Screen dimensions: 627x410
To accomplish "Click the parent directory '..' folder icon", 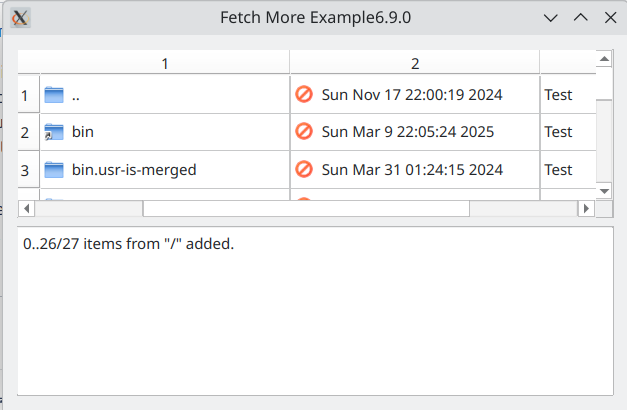I will click(x=54, y=95).
